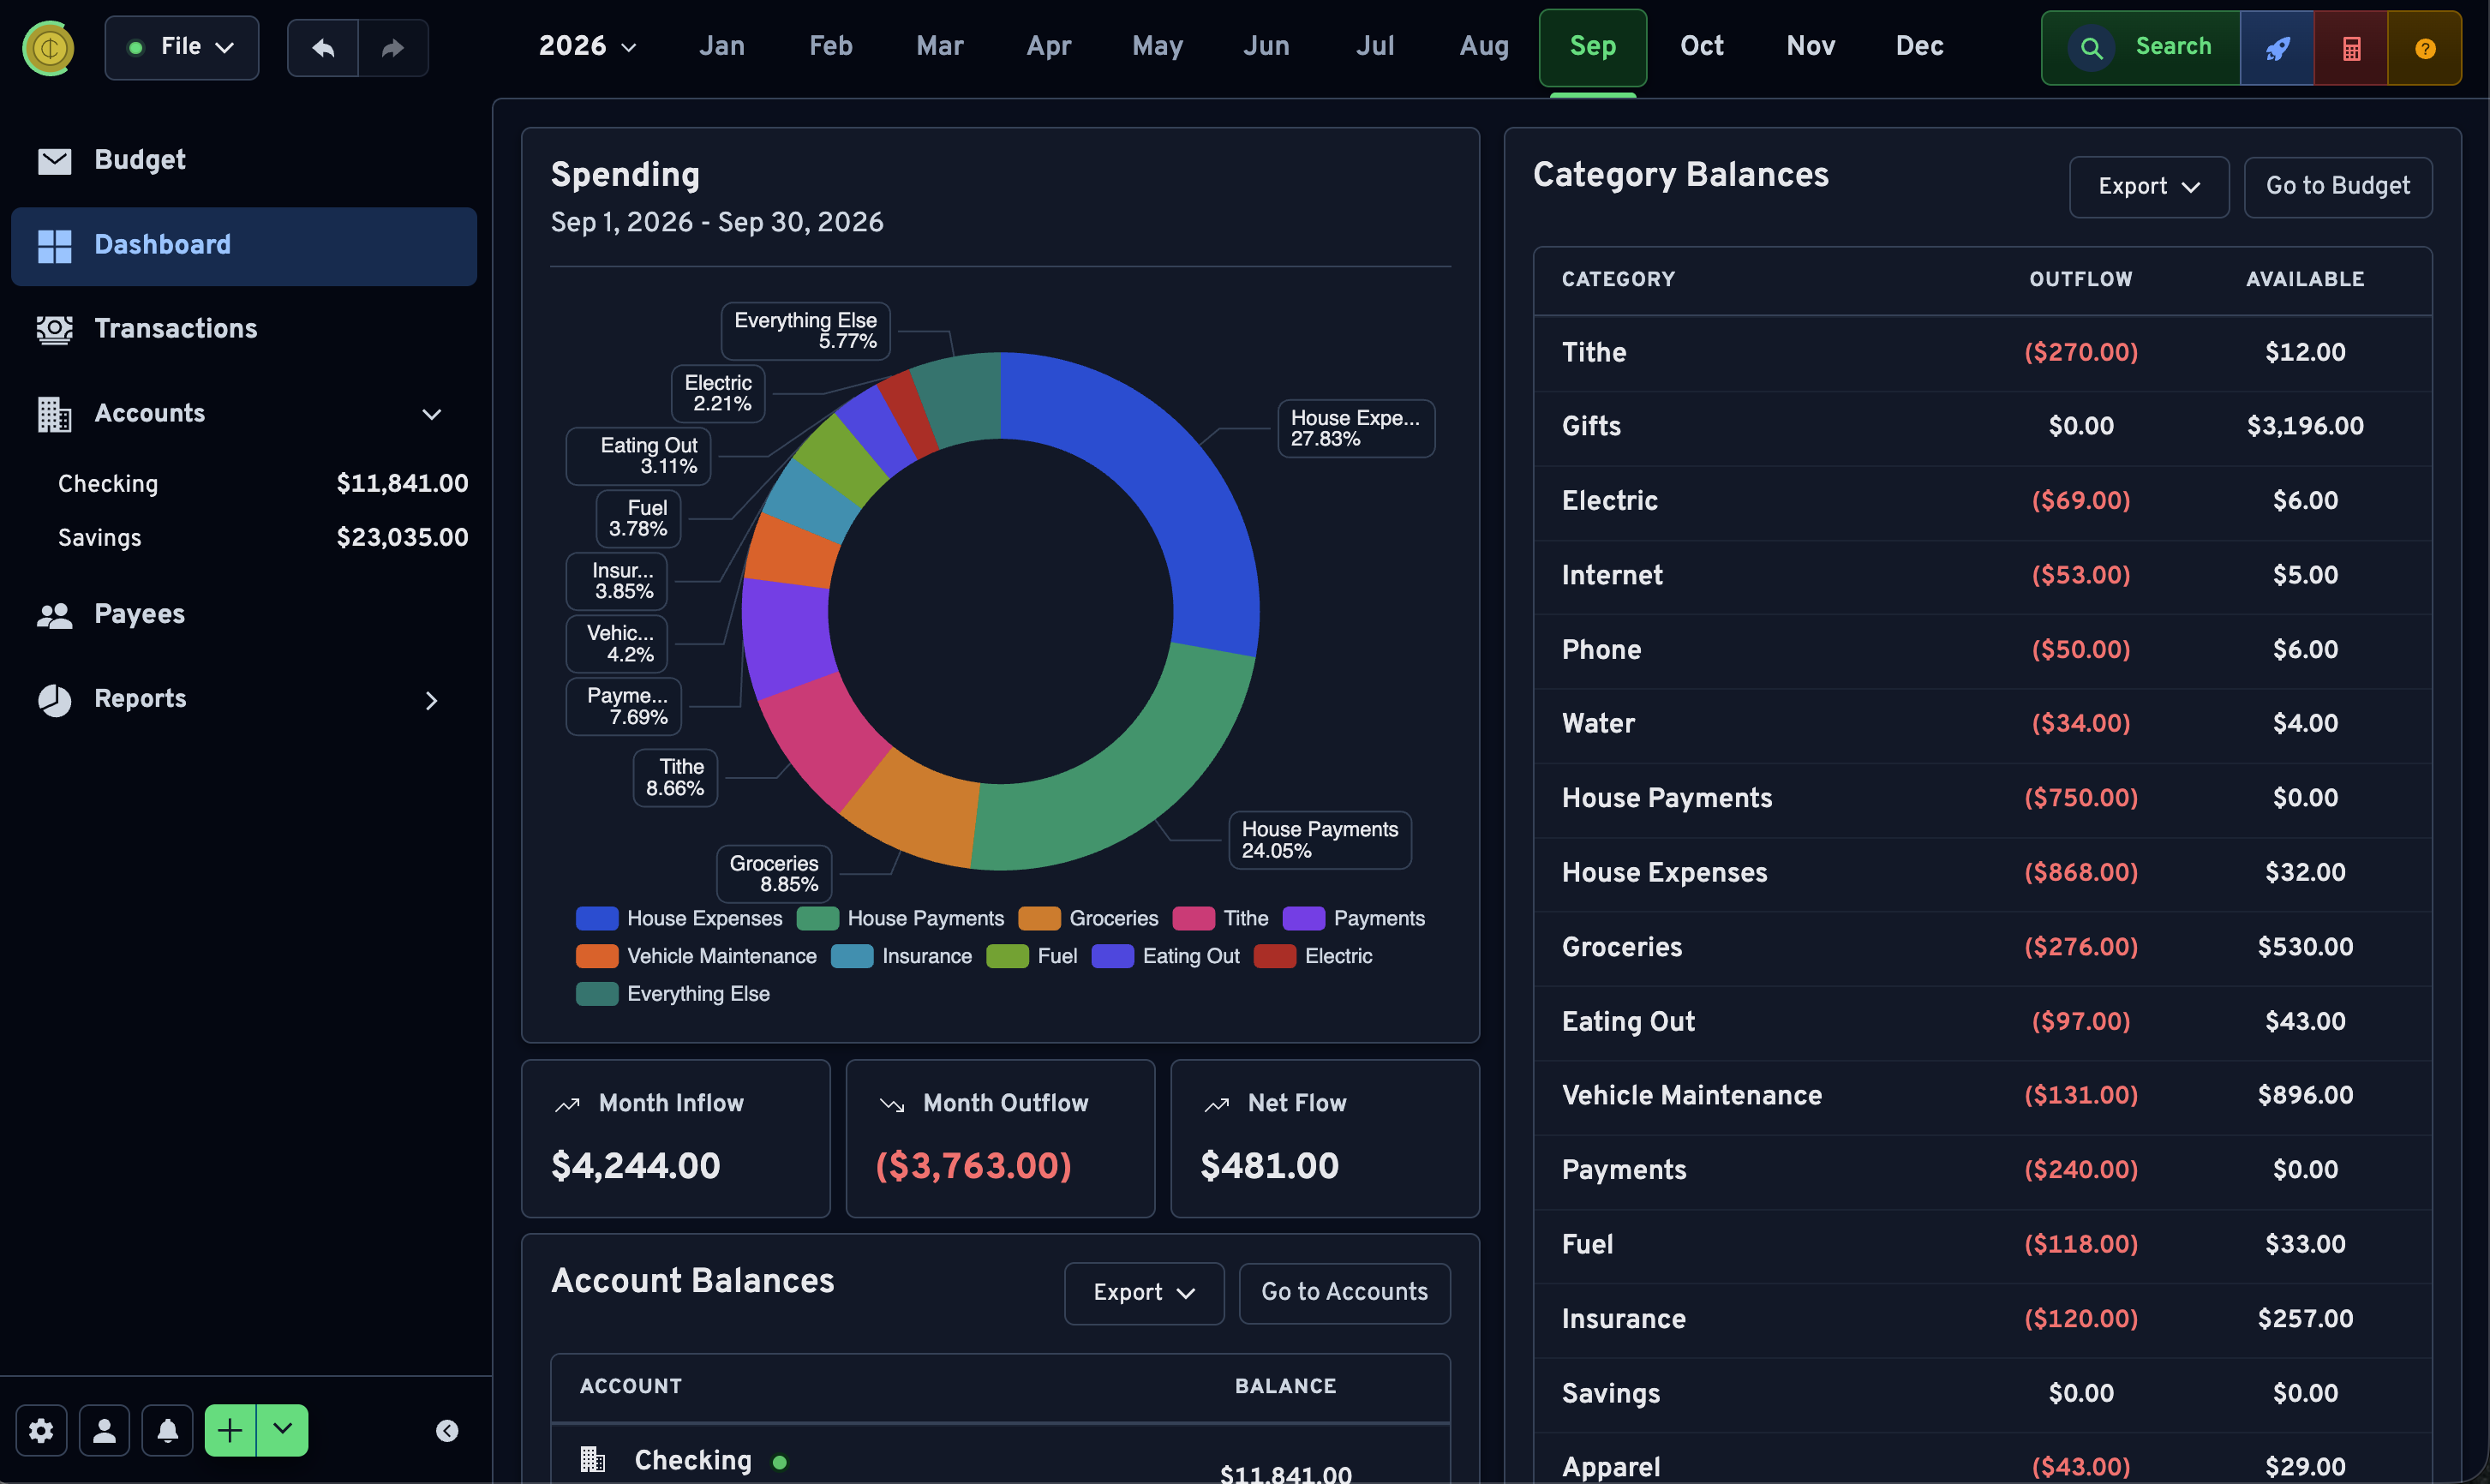The width and height of the screenshot is (2490, 1484).
Task: Switch to the Jan month tab
Action: pos(721,46)
